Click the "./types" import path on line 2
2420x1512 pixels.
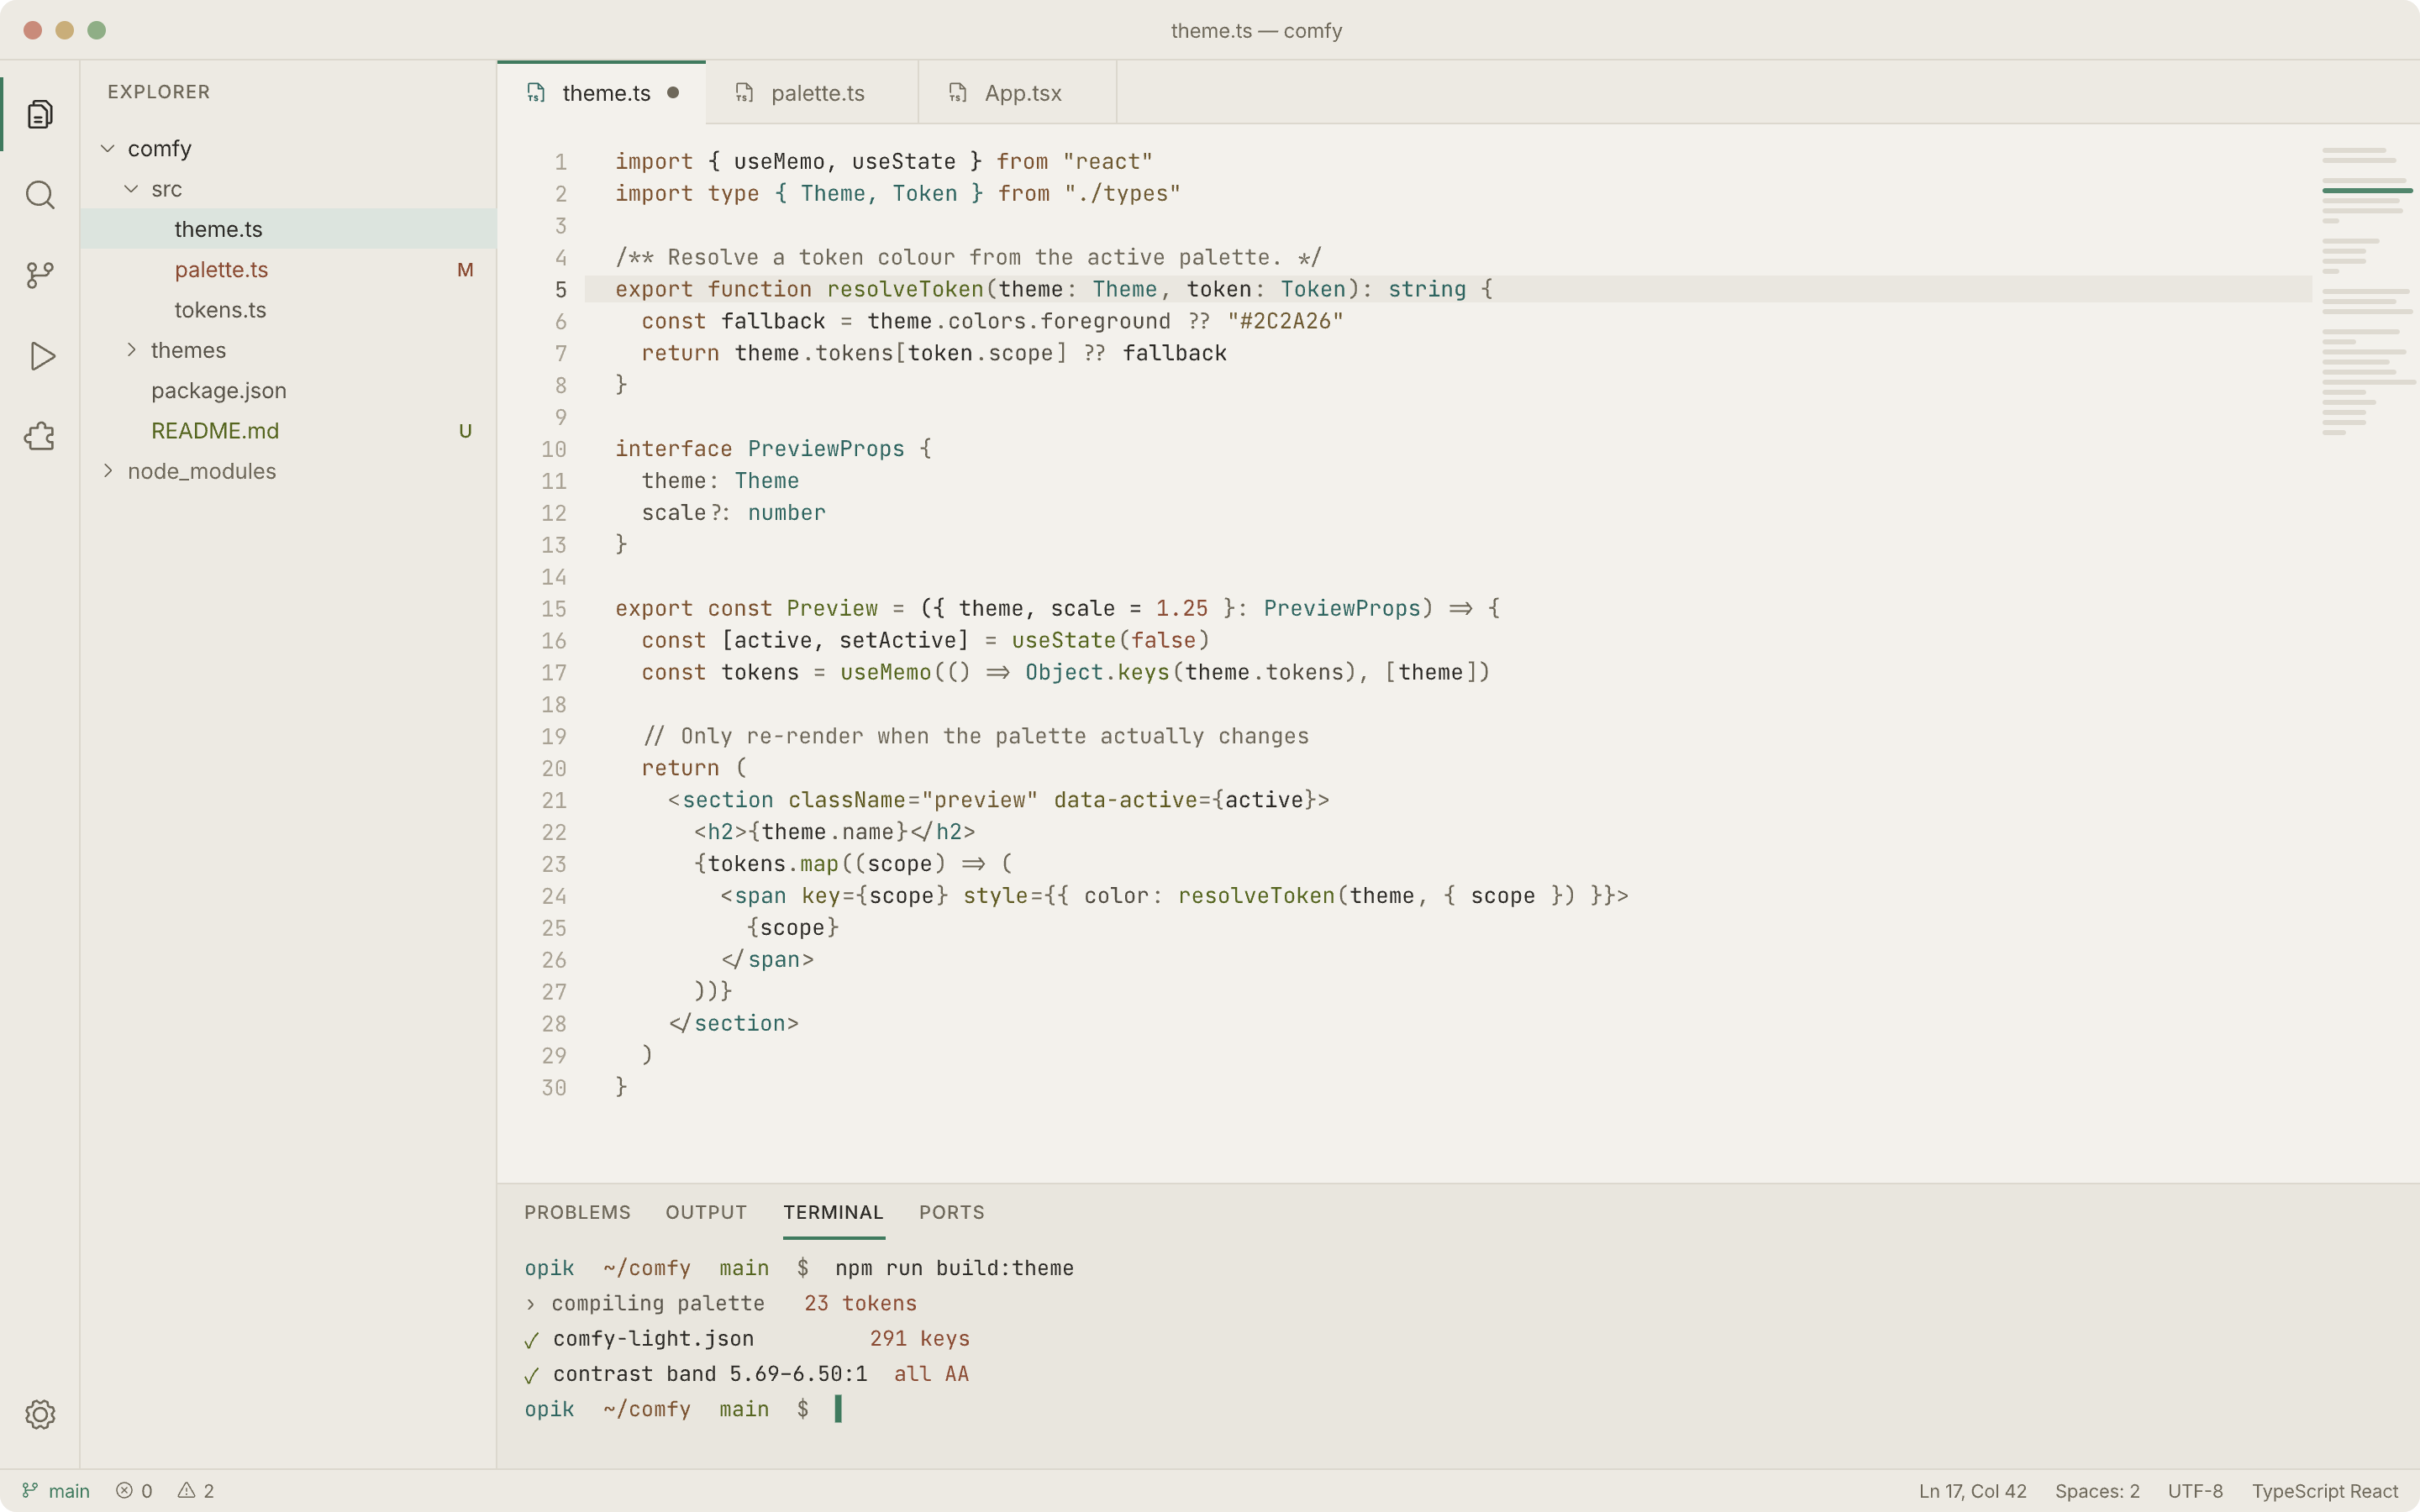(x=1122, y=193)
